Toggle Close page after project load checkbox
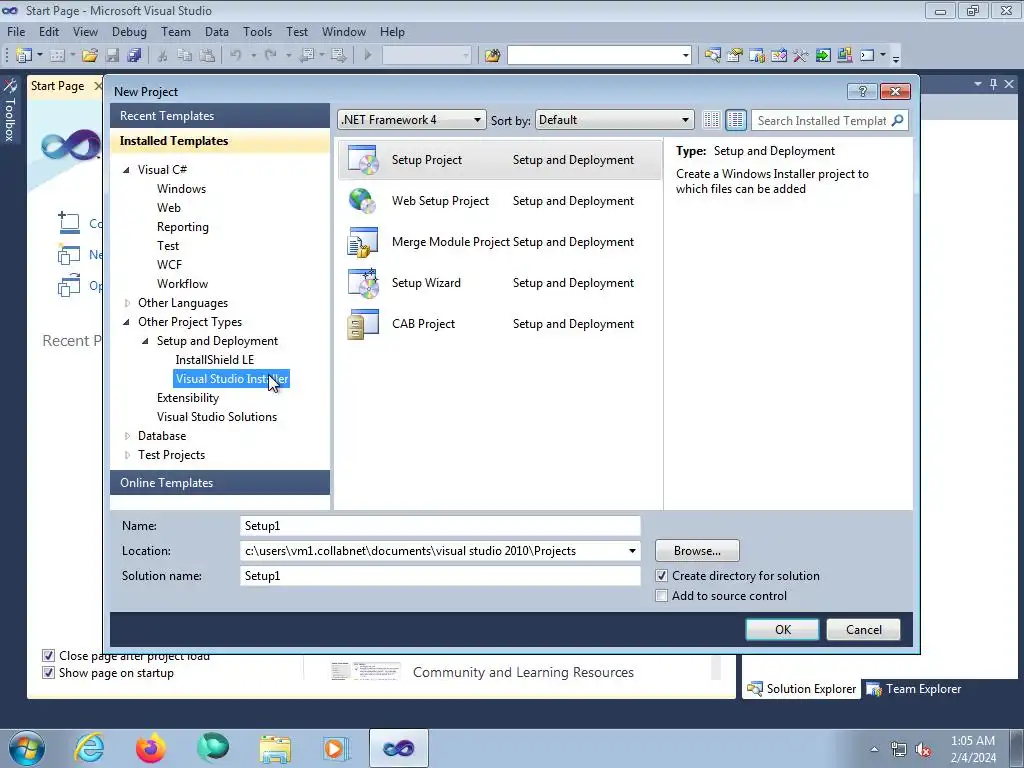Image resolution: width=1024 pixels, height=768 pixels. tap(48, 656)
